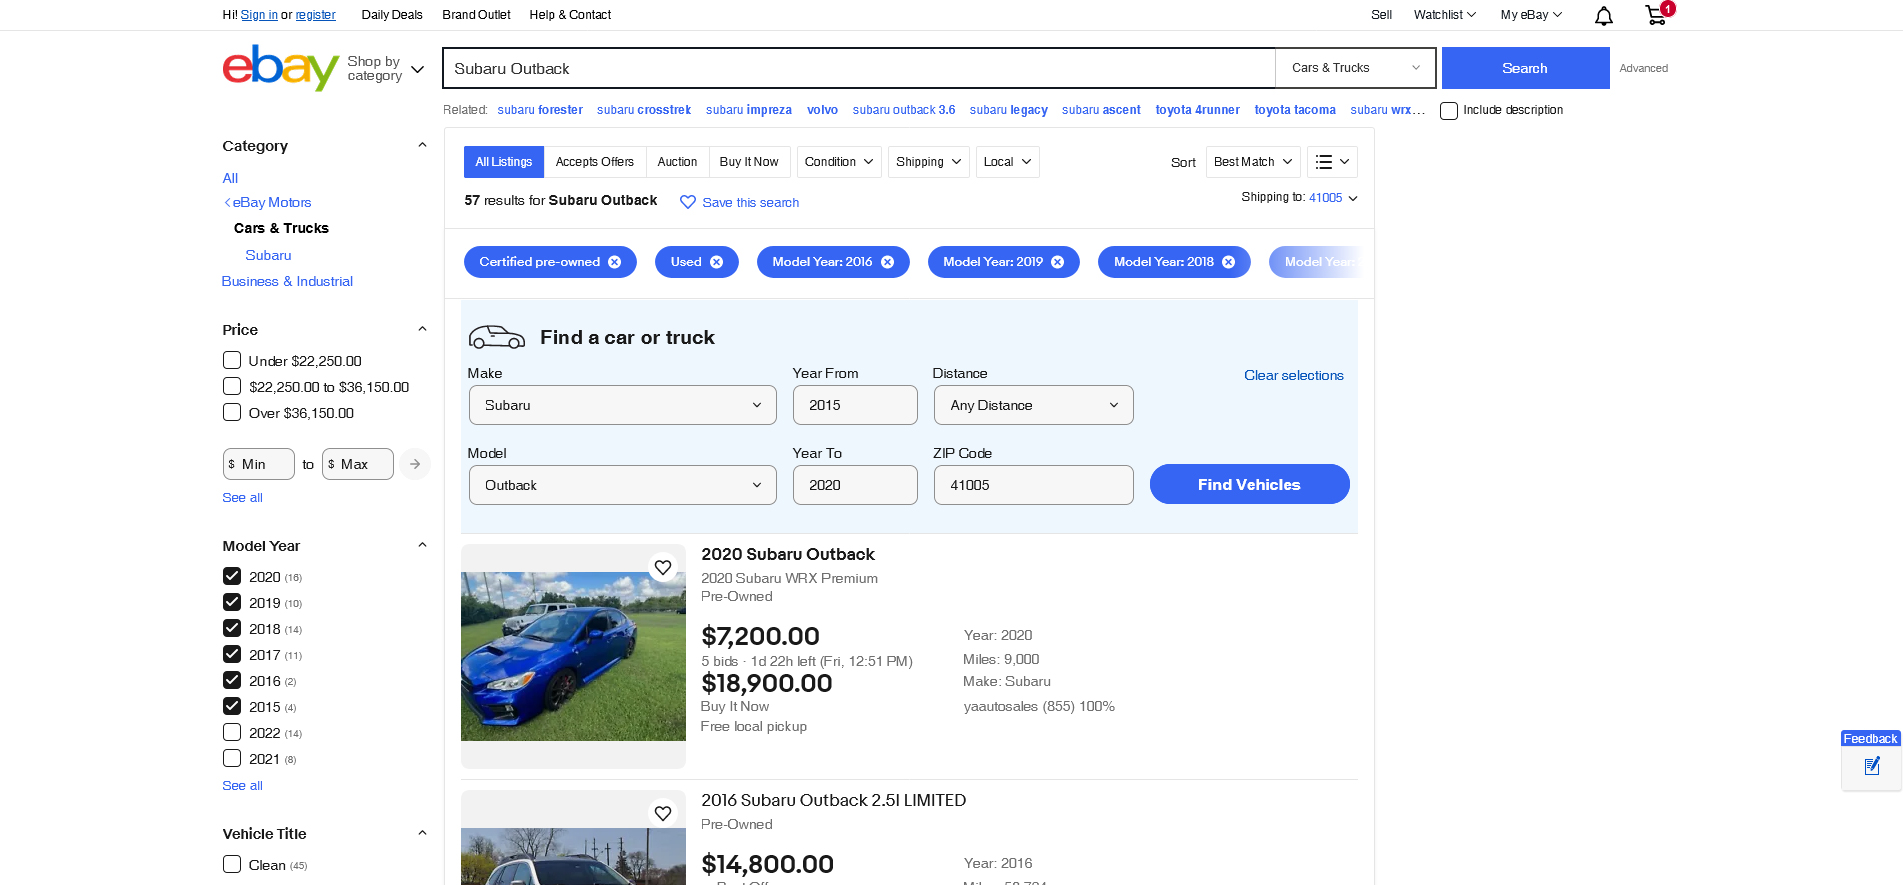Open the shopping cart
1903x885 pixels.
tap(1657, 14)
